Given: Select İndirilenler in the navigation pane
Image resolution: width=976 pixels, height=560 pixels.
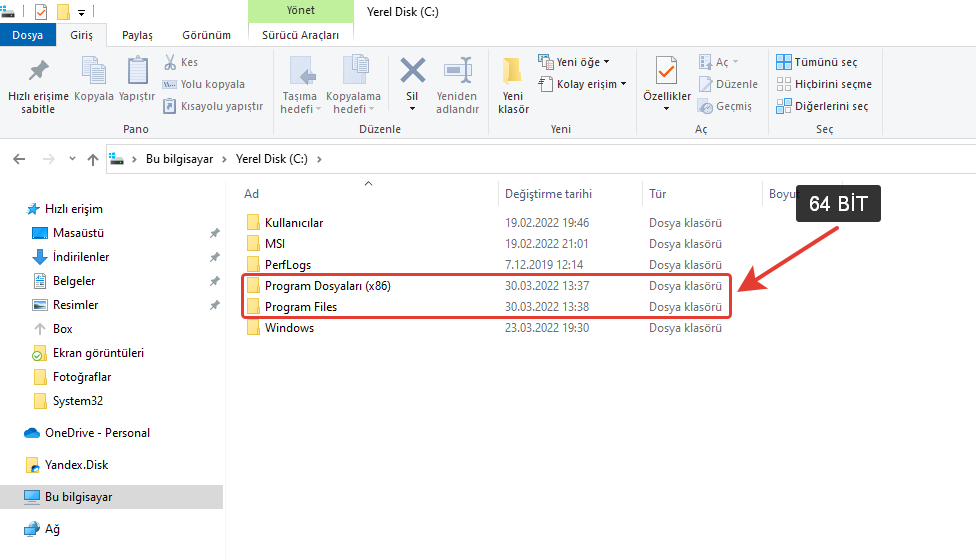Looking at the screenshot, I should (81, 257).
